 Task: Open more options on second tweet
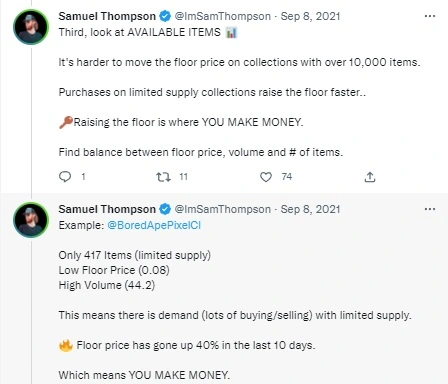tap(430, 209)
